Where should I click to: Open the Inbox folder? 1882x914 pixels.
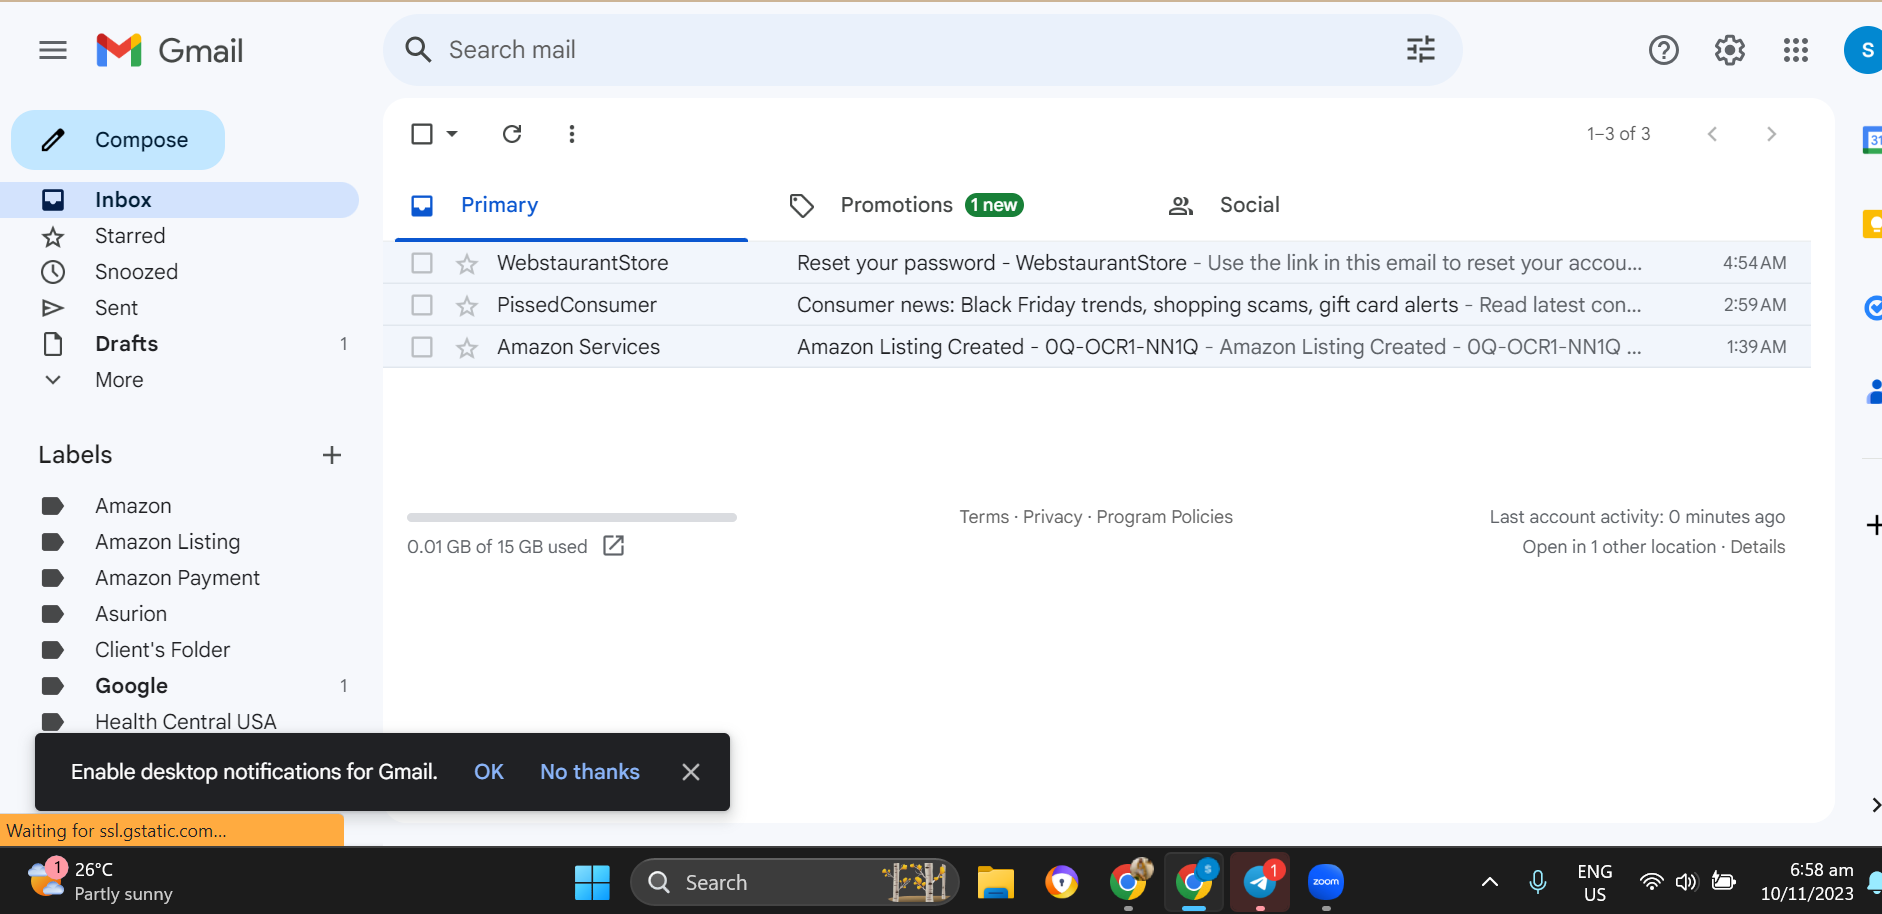[x=180, y=200]
